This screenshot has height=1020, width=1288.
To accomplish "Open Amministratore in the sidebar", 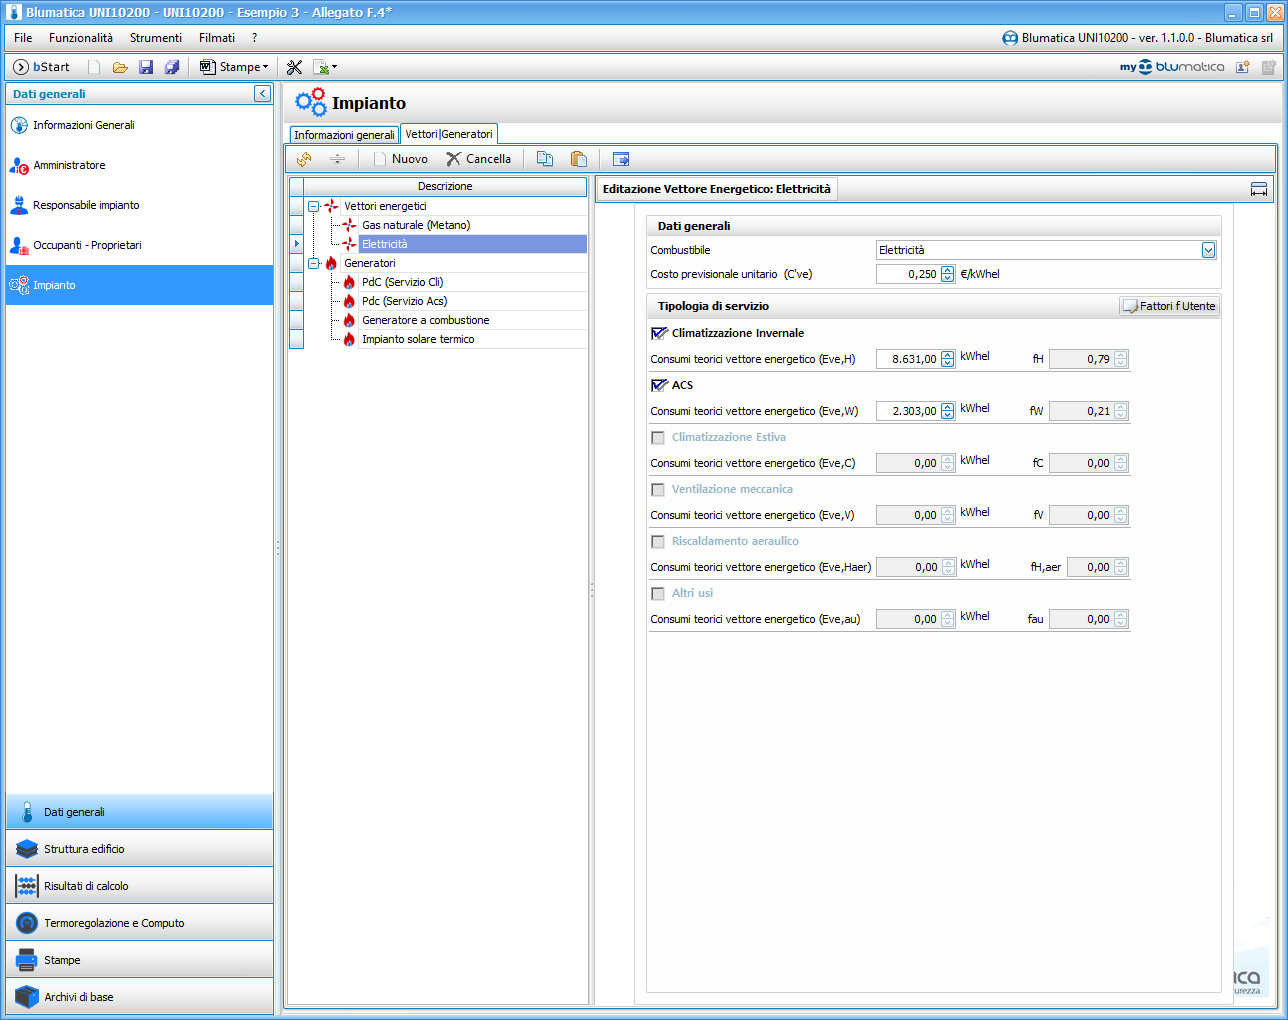I will [x=139, y=165].
